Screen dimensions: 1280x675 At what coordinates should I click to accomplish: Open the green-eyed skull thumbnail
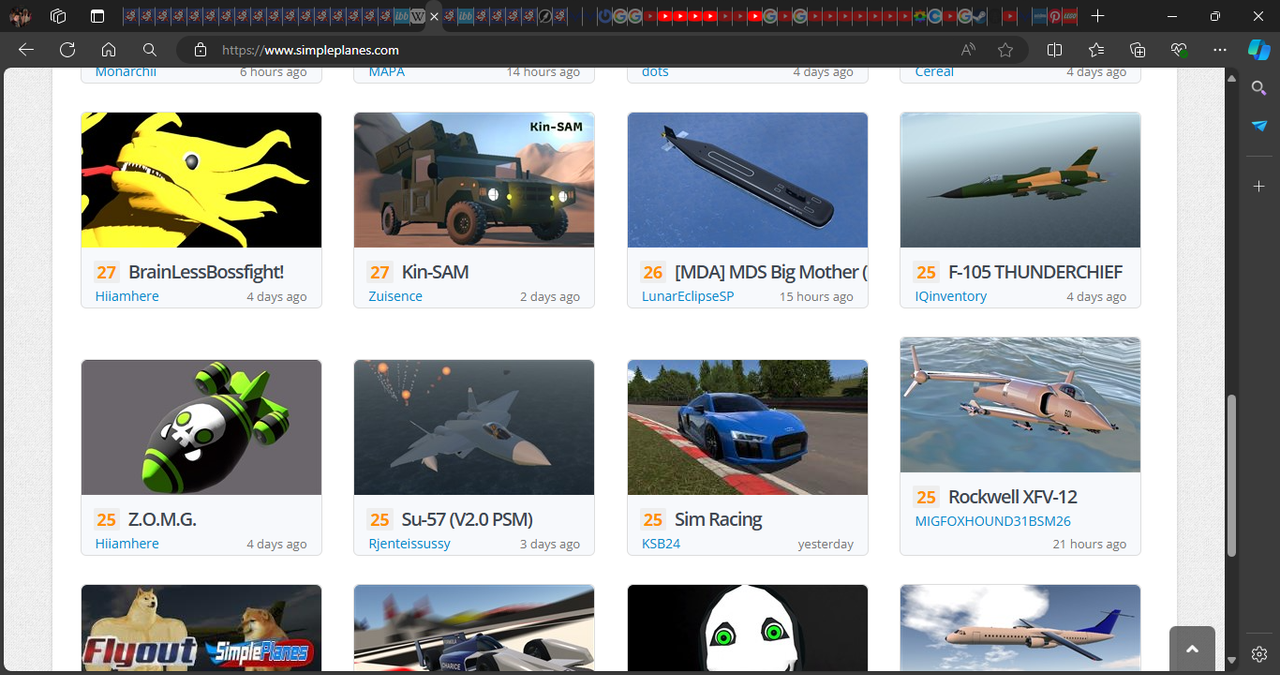click(x=748, y=628)
